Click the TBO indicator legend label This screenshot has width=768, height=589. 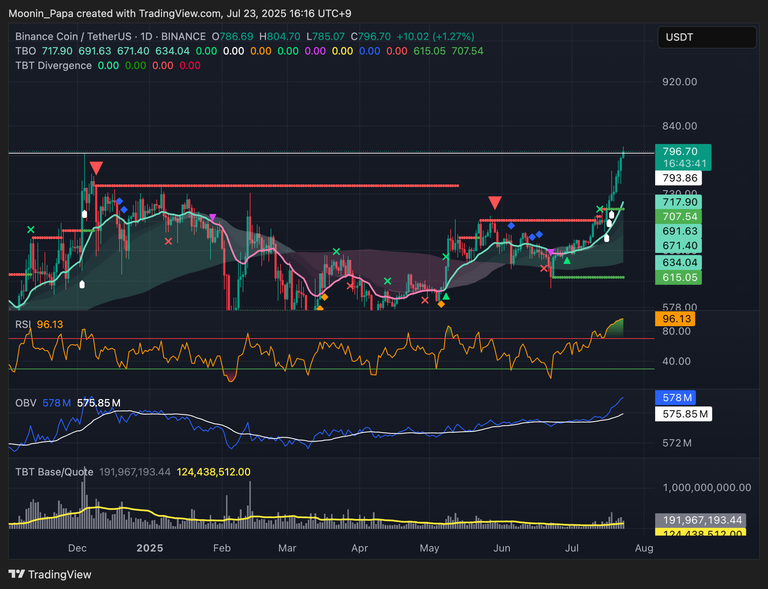[x=25, y=51]
